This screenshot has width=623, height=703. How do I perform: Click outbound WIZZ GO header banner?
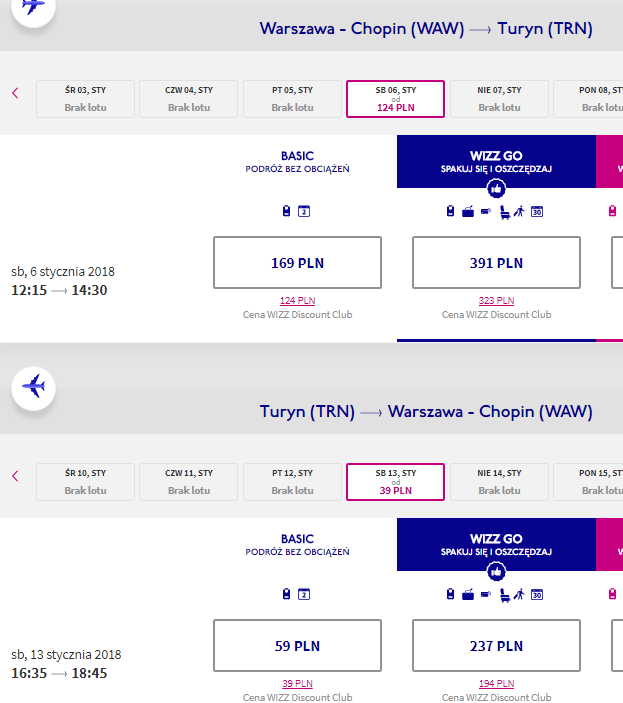tap(496, 161)
